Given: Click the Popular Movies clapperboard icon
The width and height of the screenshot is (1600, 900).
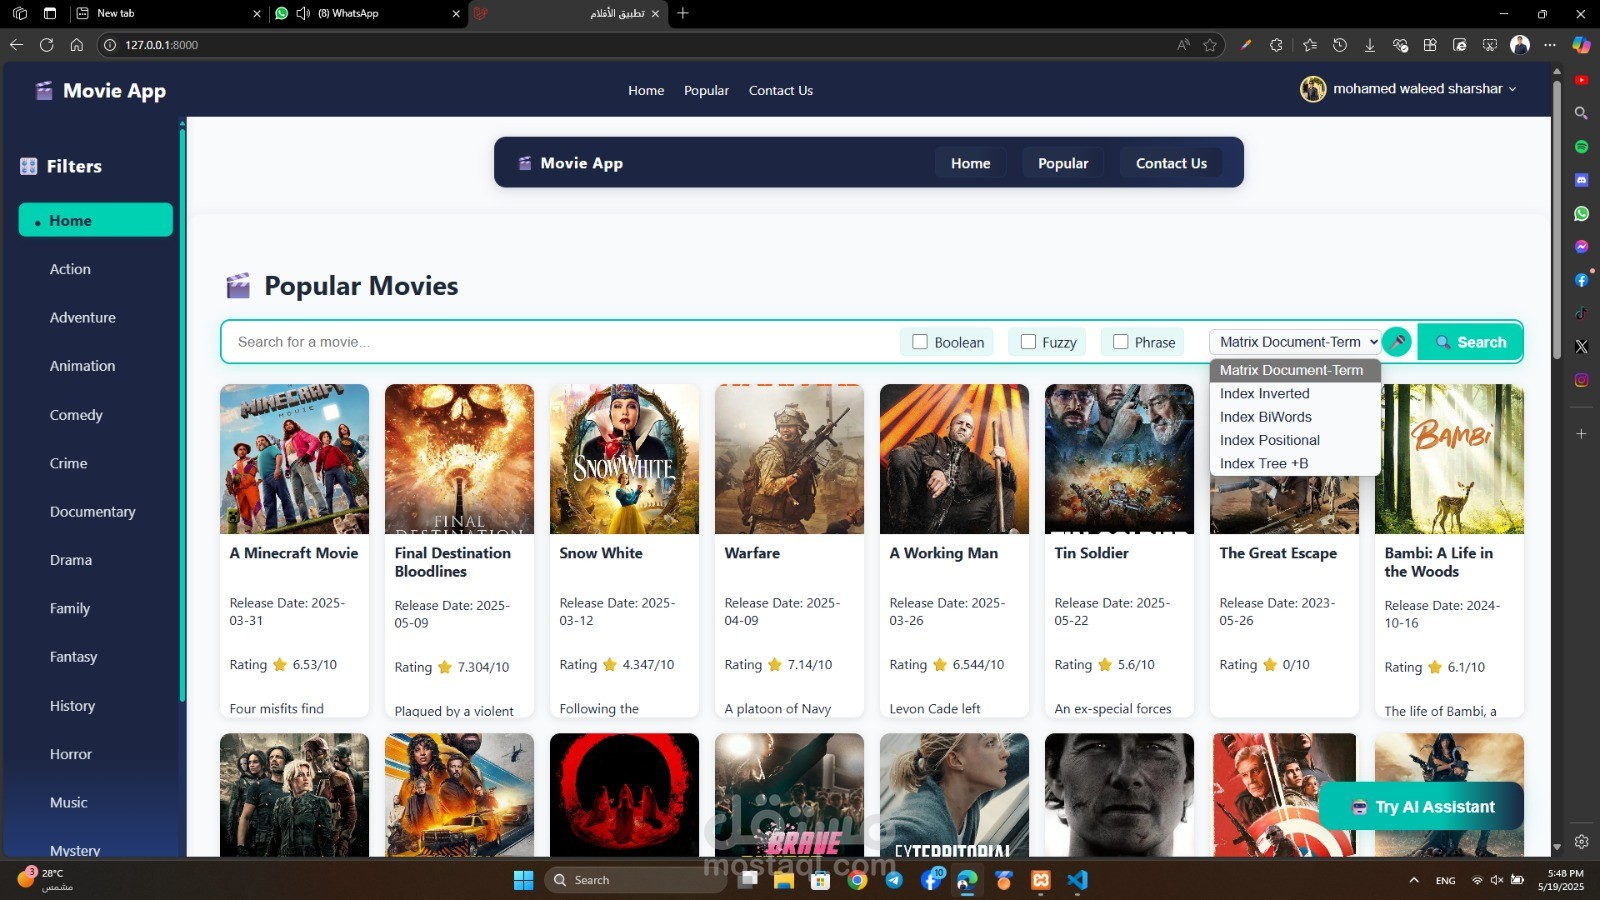Looking at the screenshot, I should pos(238,286).
